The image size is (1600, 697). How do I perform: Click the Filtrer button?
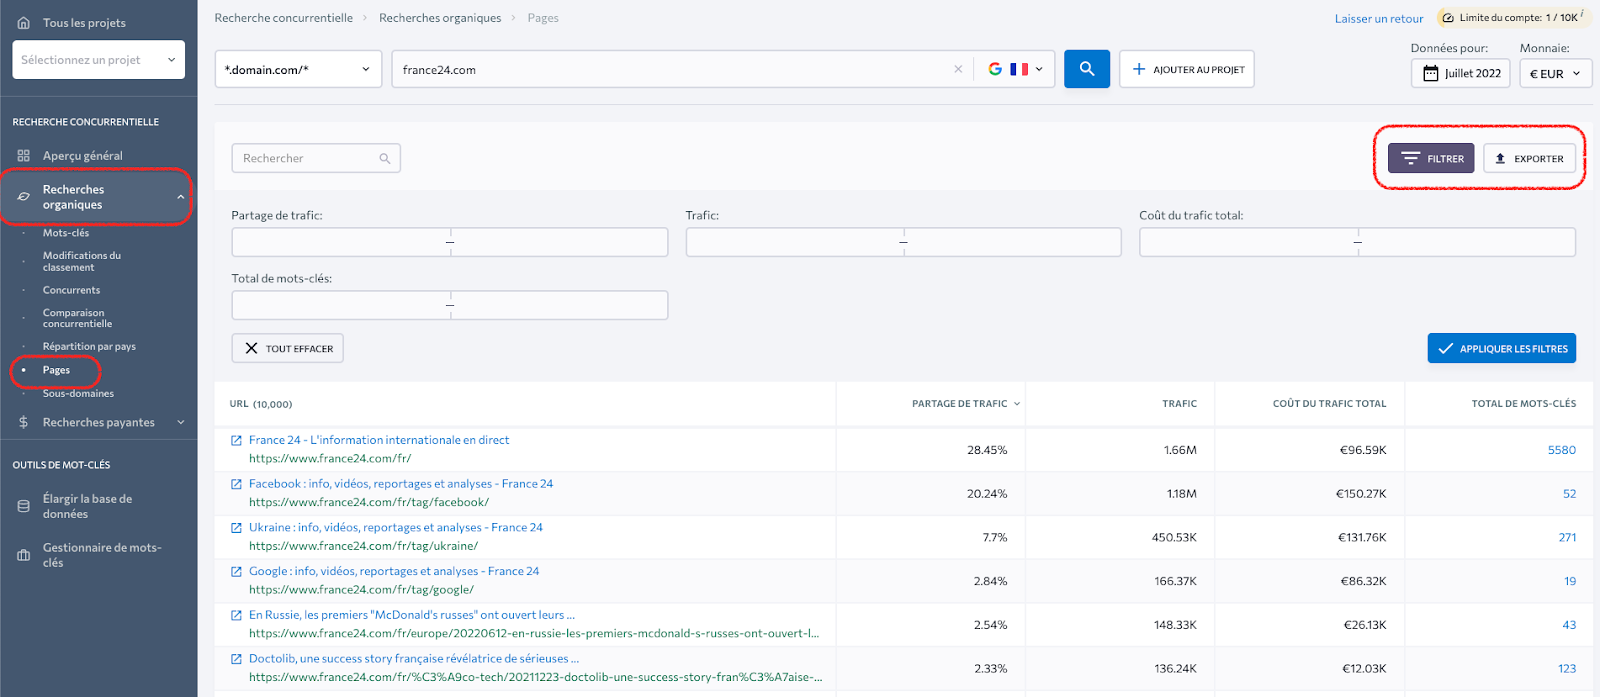(1431, 158)
